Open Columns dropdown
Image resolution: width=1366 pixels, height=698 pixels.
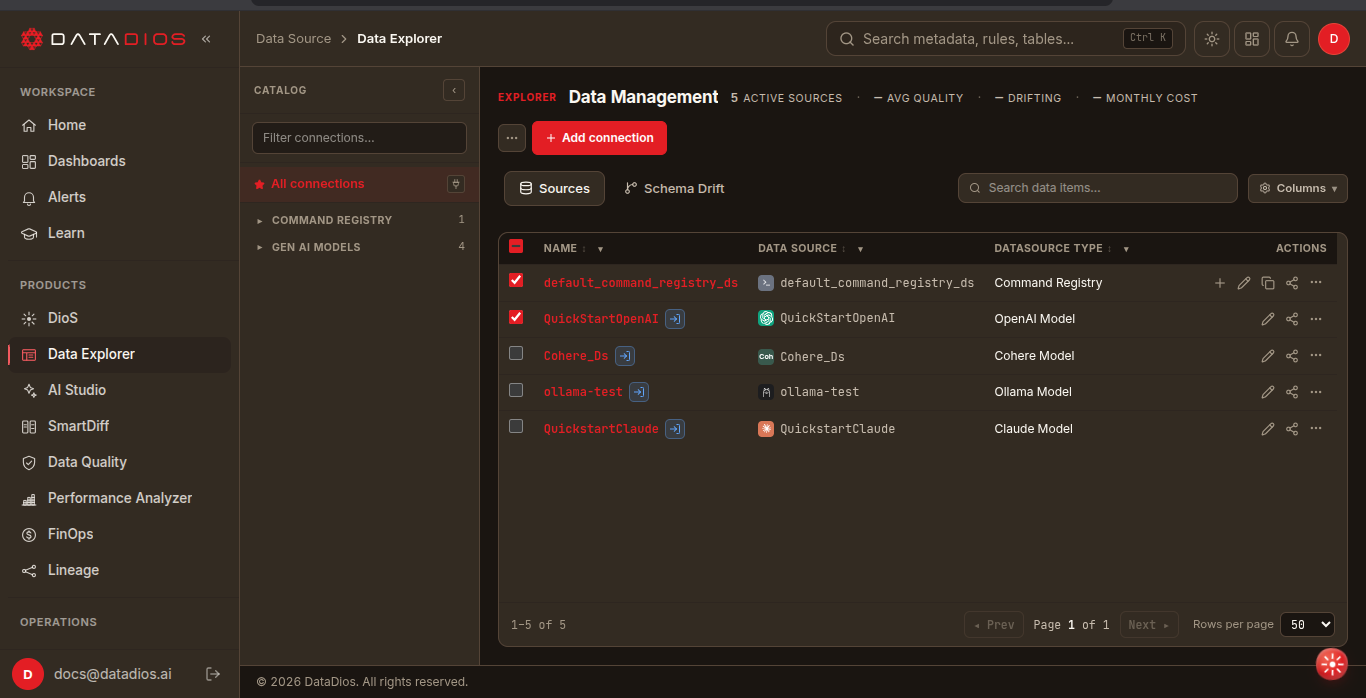(1298, 188)
